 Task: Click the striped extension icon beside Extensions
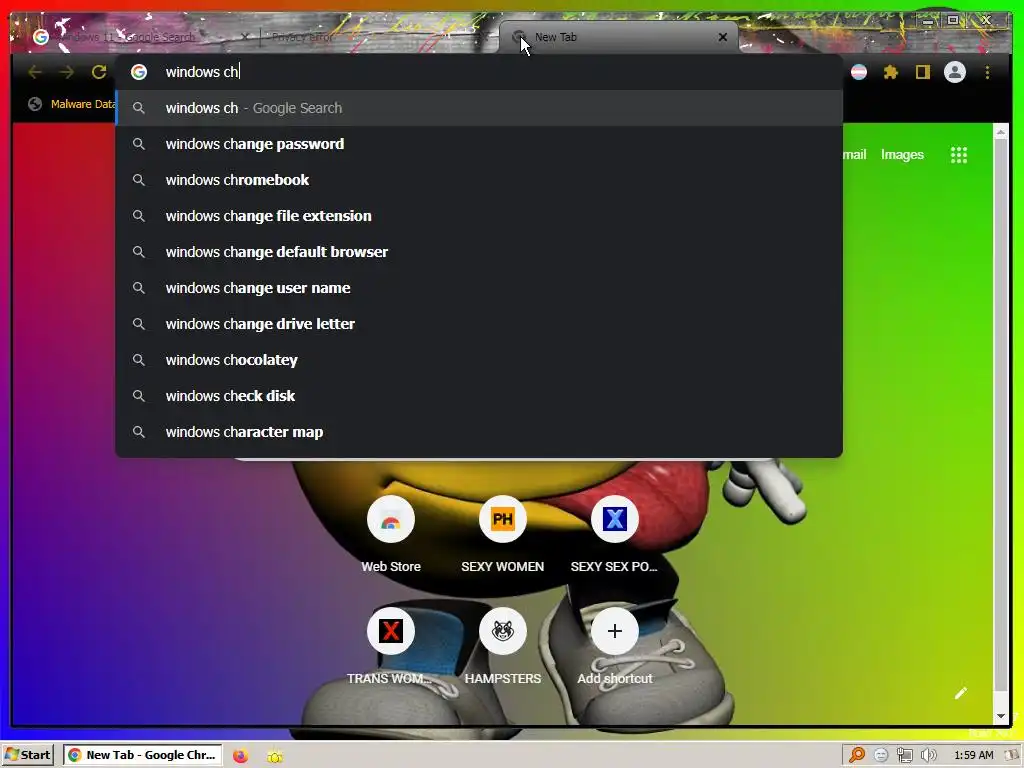click(859, 72)
